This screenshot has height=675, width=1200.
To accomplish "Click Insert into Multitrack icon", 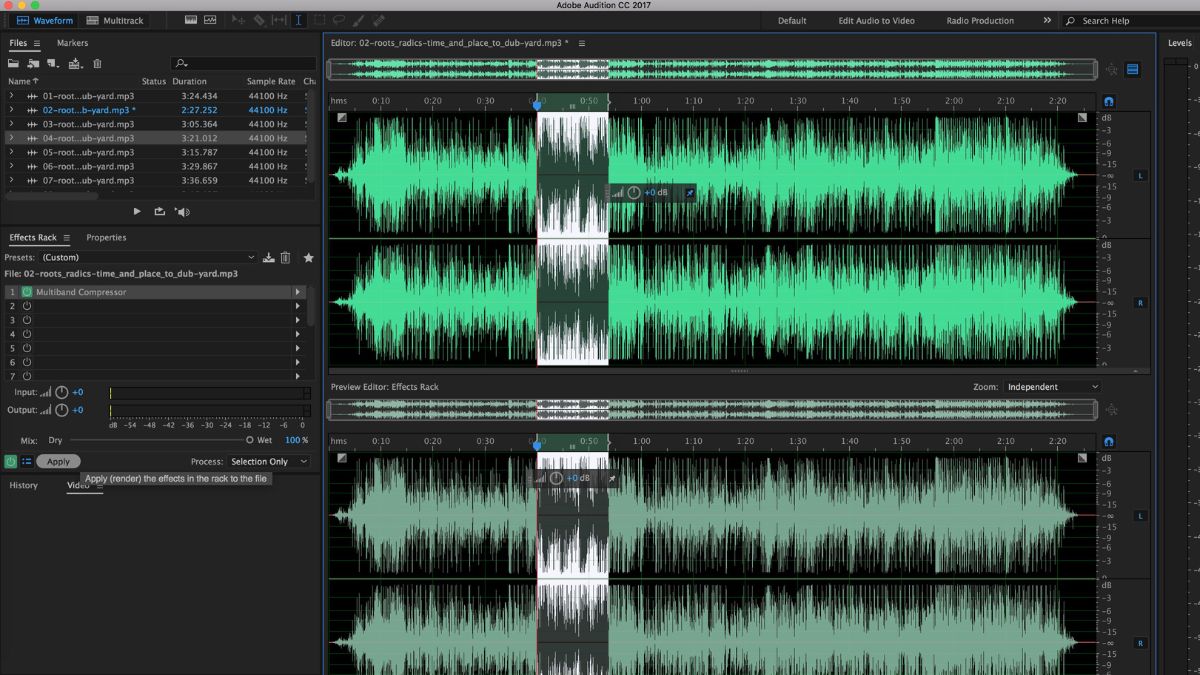I will click(x=75, y=63).
